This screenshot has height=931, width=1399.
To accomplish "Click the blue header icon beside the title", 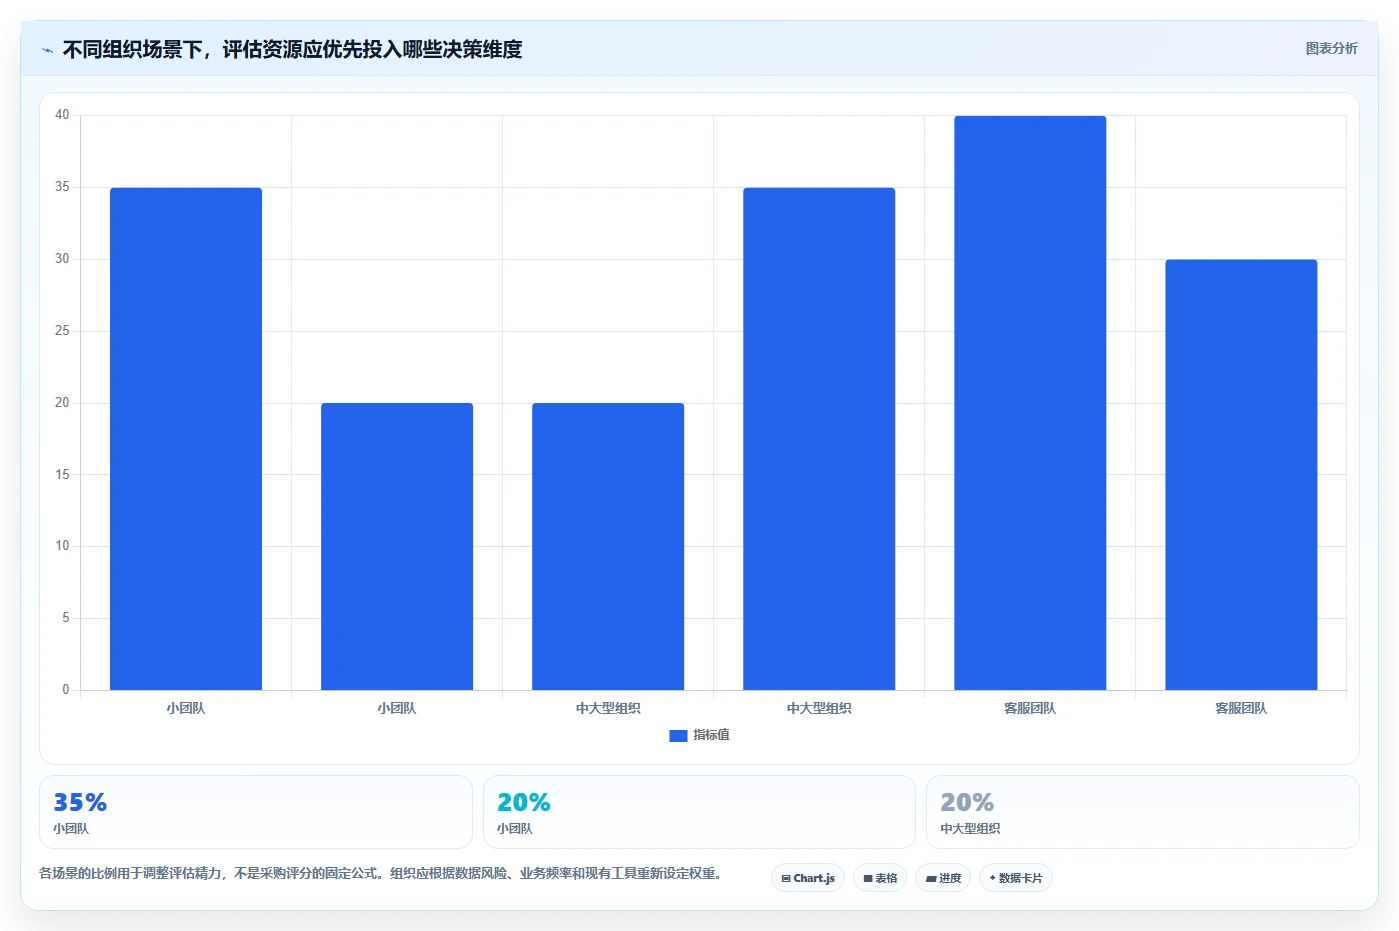I will coord(47,50).
